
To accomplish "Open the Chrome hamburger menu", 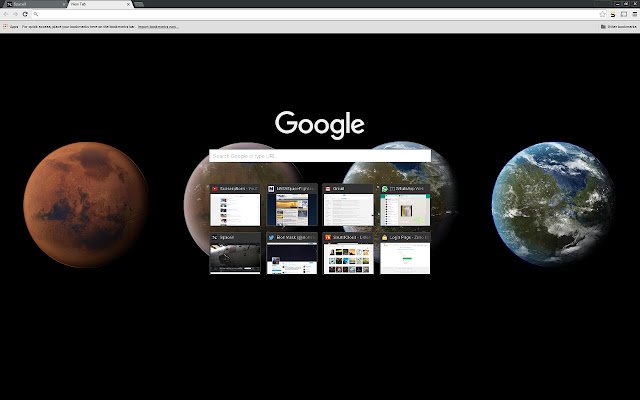I will pyautogui.click(x=634, y=14).
